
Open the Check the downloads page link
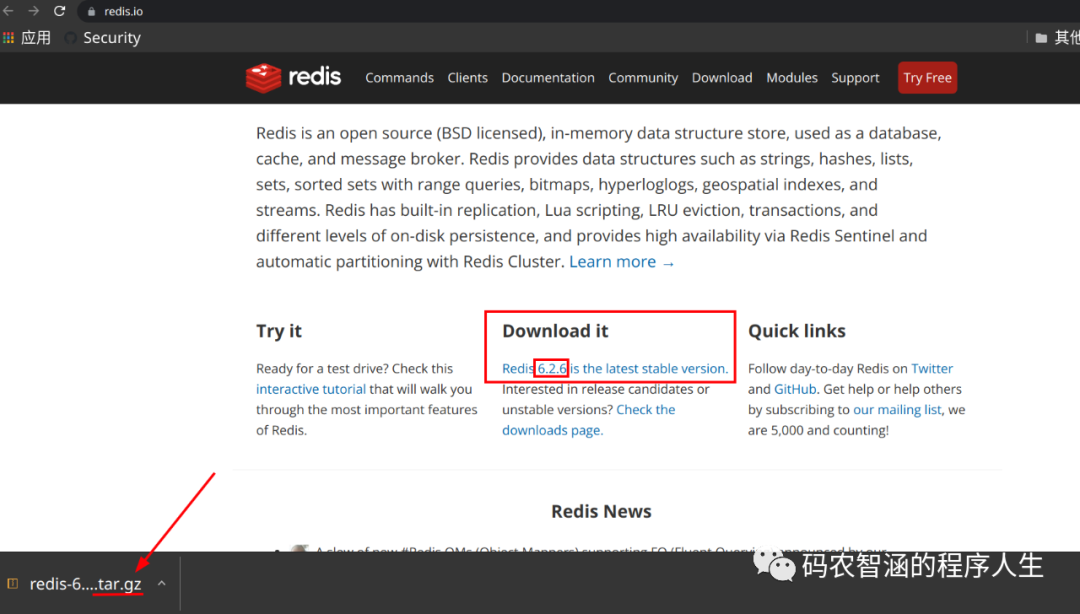pos(588,420)
